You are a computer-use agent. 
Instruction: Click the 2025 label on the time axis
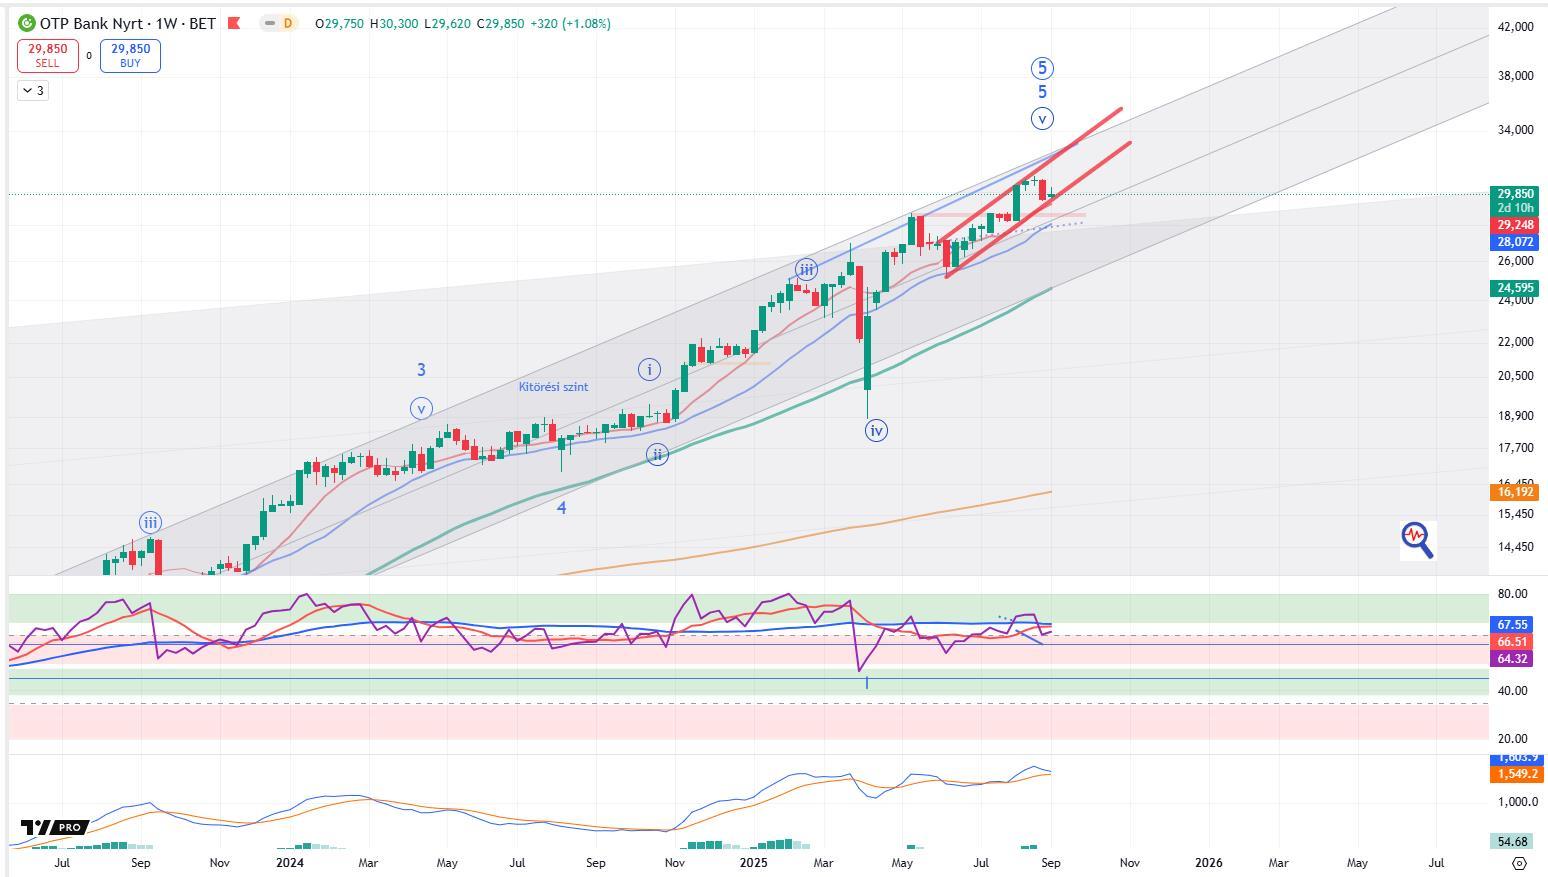pos(753,863)
